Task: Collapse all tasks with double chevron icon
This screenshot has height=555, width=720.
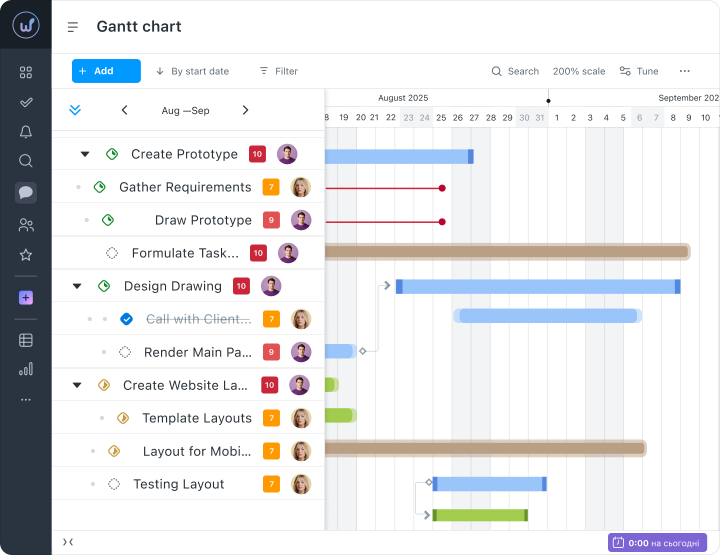Action: pos(75,110)
